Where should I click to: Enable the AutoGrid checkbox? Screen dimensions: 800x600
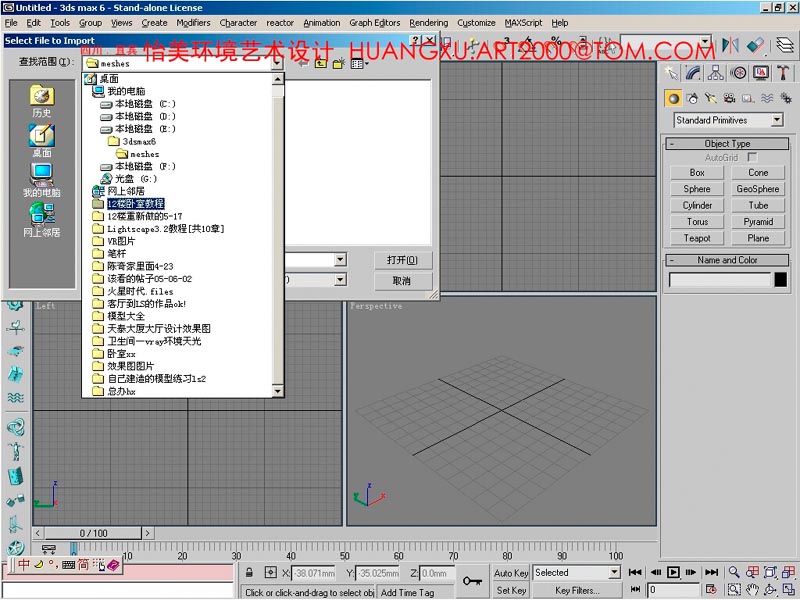(x=752, y=157)
